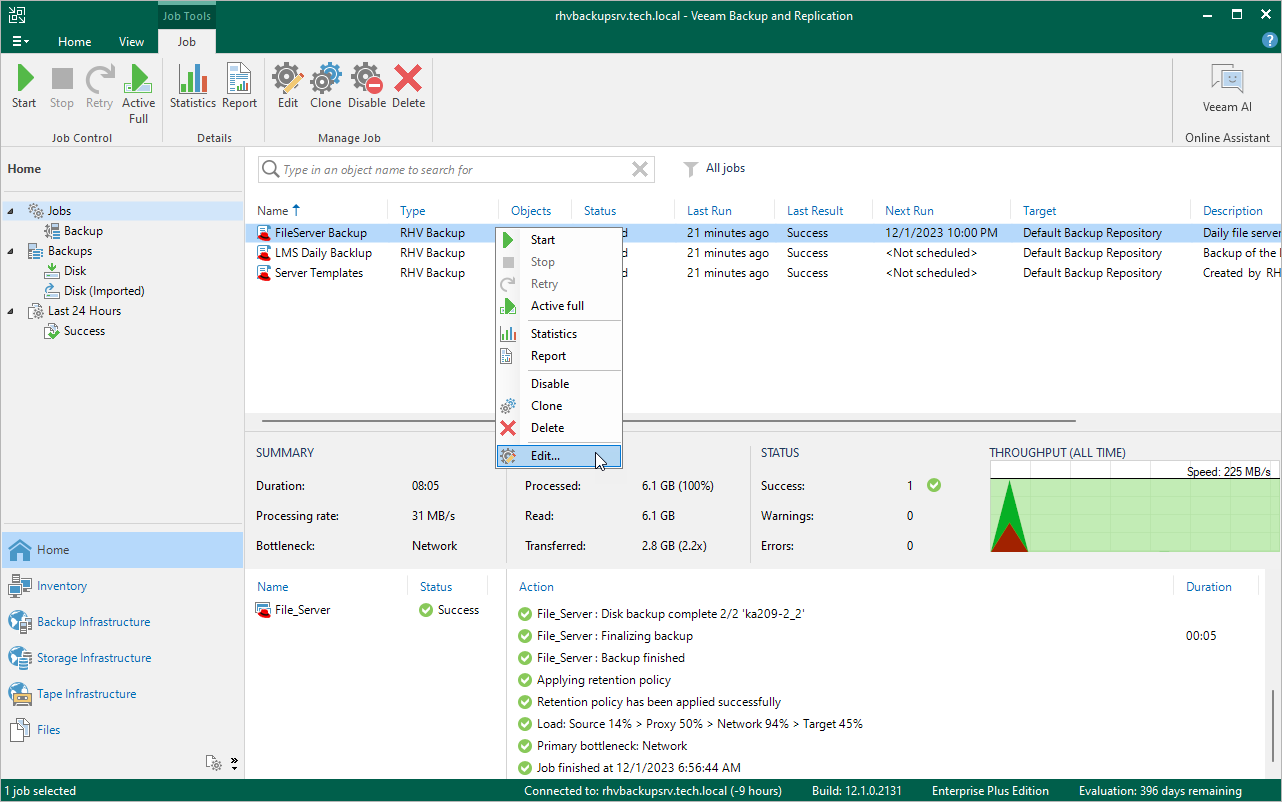Sort jobs by the Last Run column
The height and width of the screenshot is (802, 1282).
pos(724,211)
